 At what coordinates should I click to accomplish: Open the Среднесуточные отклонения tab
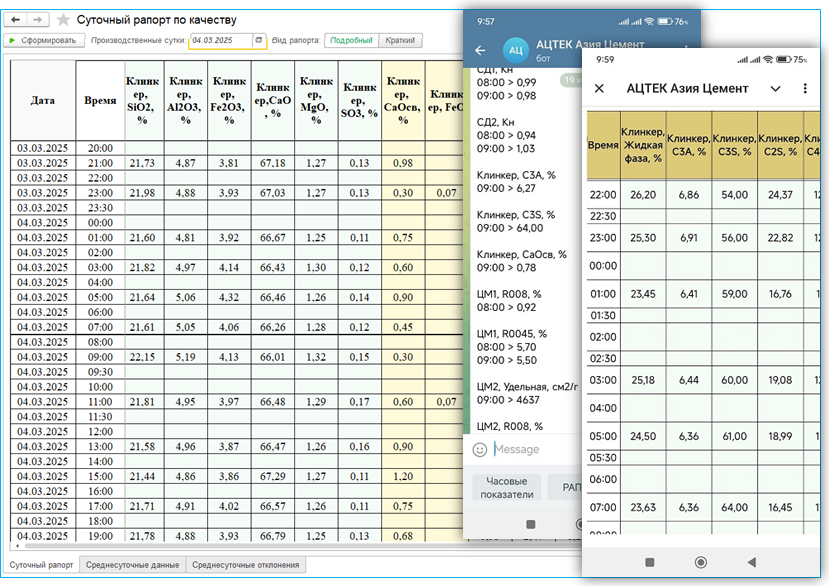click(x=245, y=565)
